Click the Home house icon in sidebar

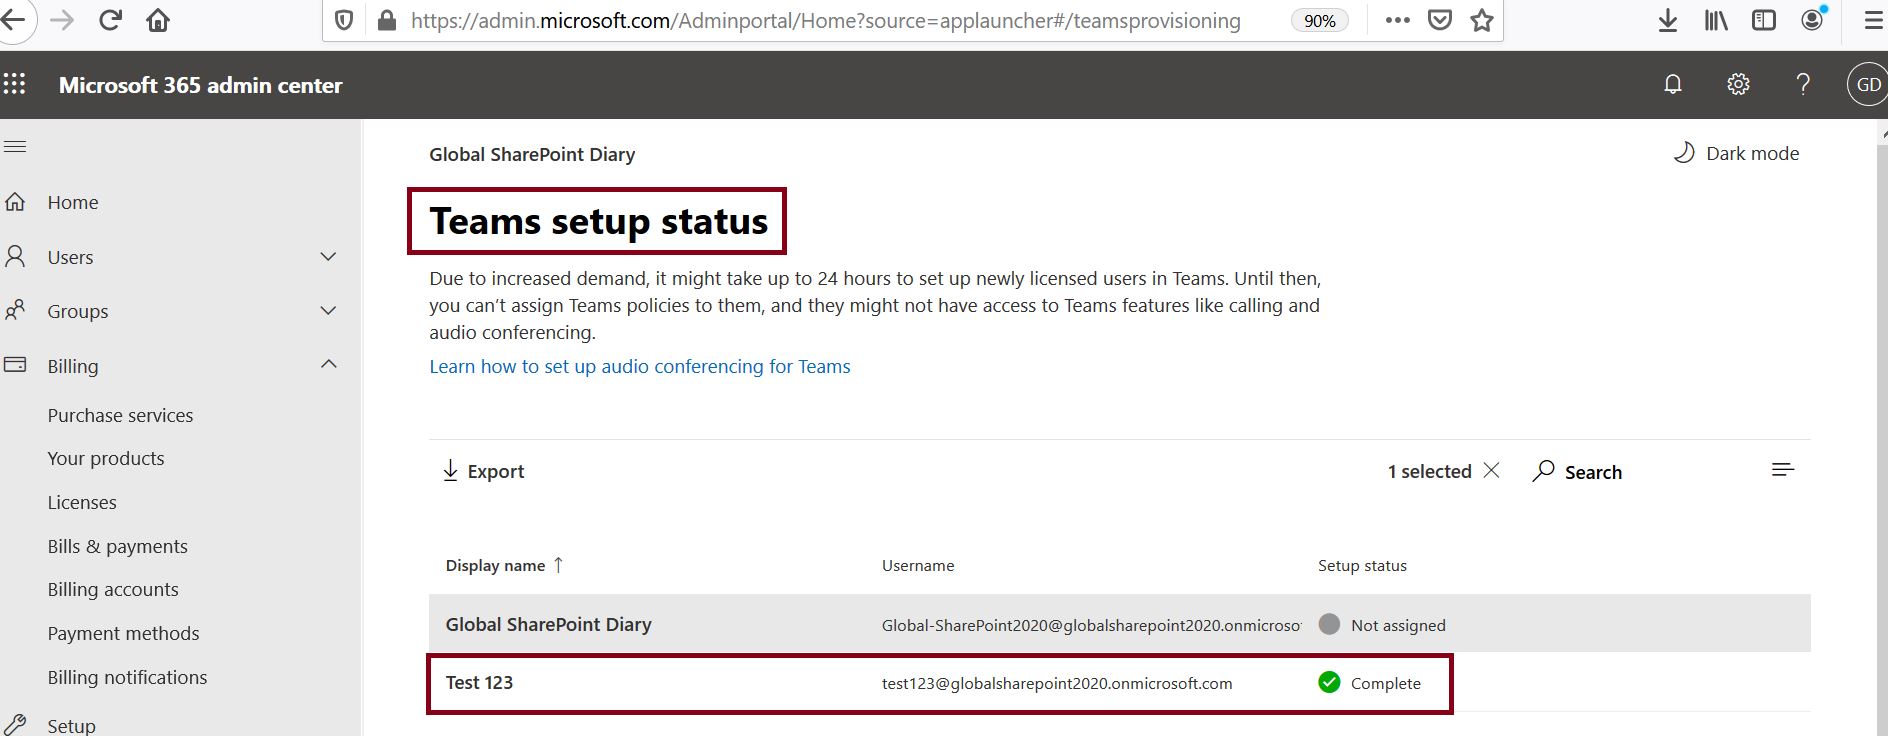coord(15,202)
